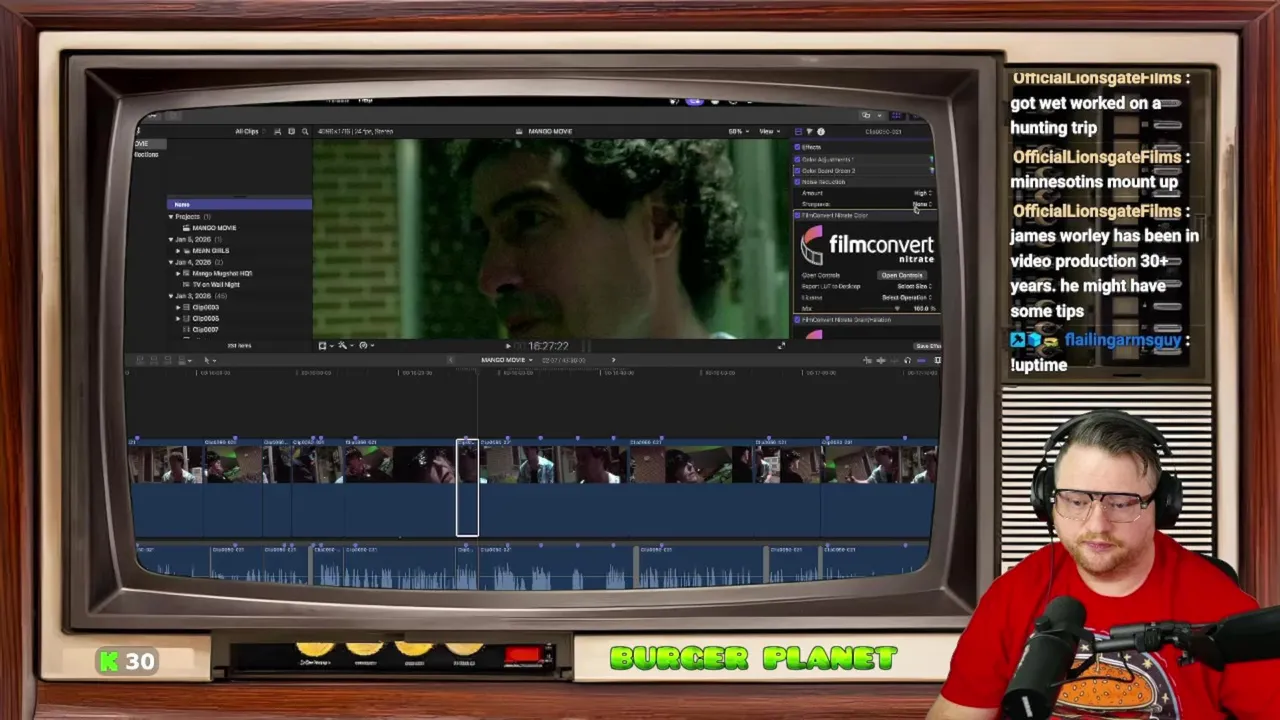The image size is (1280, 720).
Task: Open Color Adjustments 1 color controls icon
Action: coord(931,159)
